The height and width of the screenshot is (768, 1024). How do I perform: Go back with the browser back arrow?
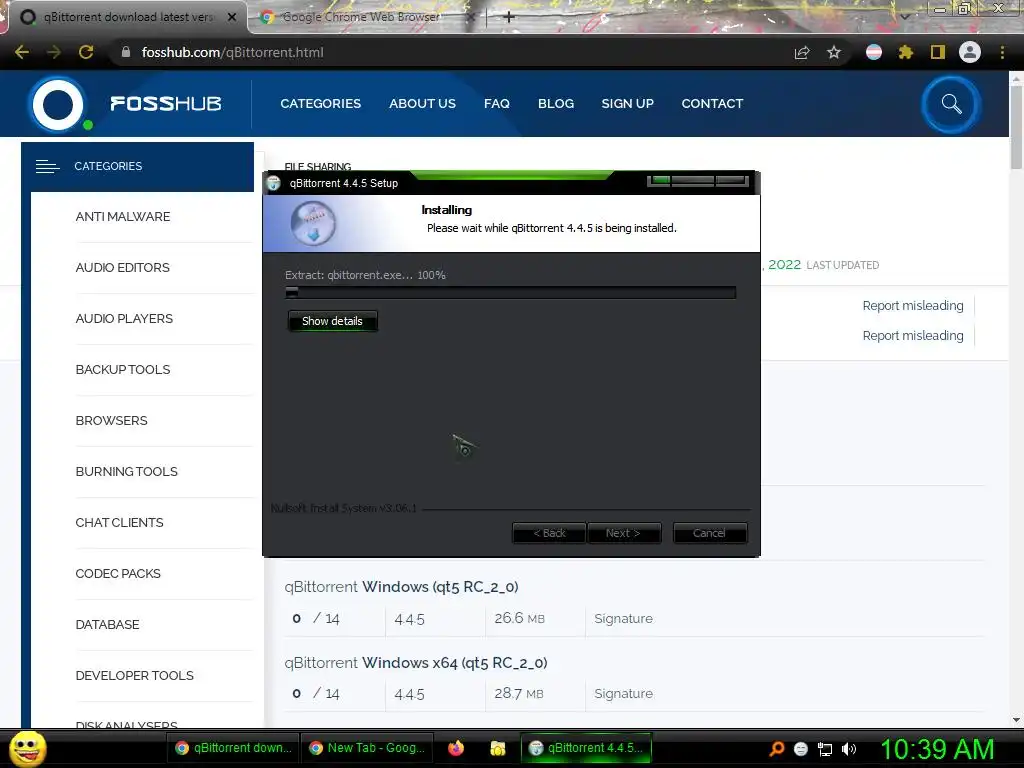[x=22, y=52]
